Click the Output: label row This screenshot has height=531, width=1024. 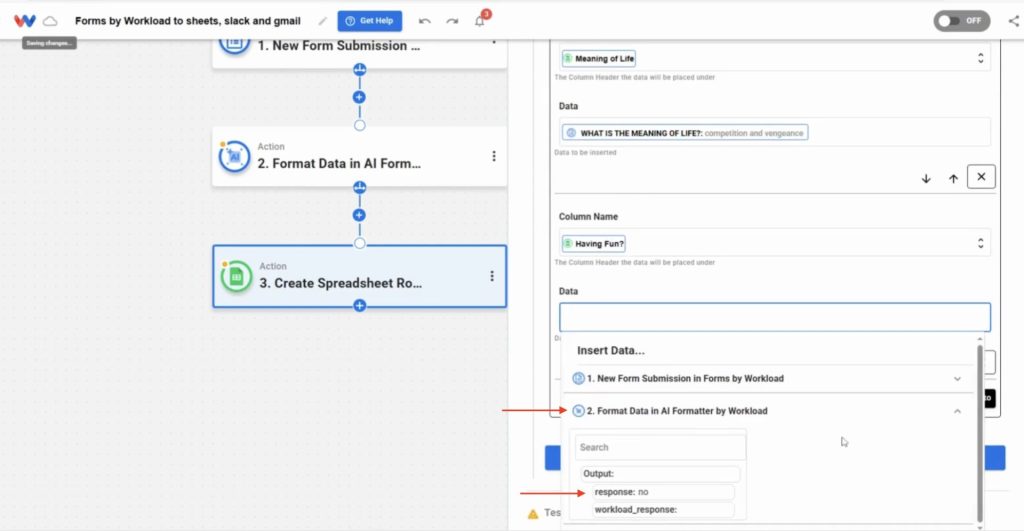point(660,474)
